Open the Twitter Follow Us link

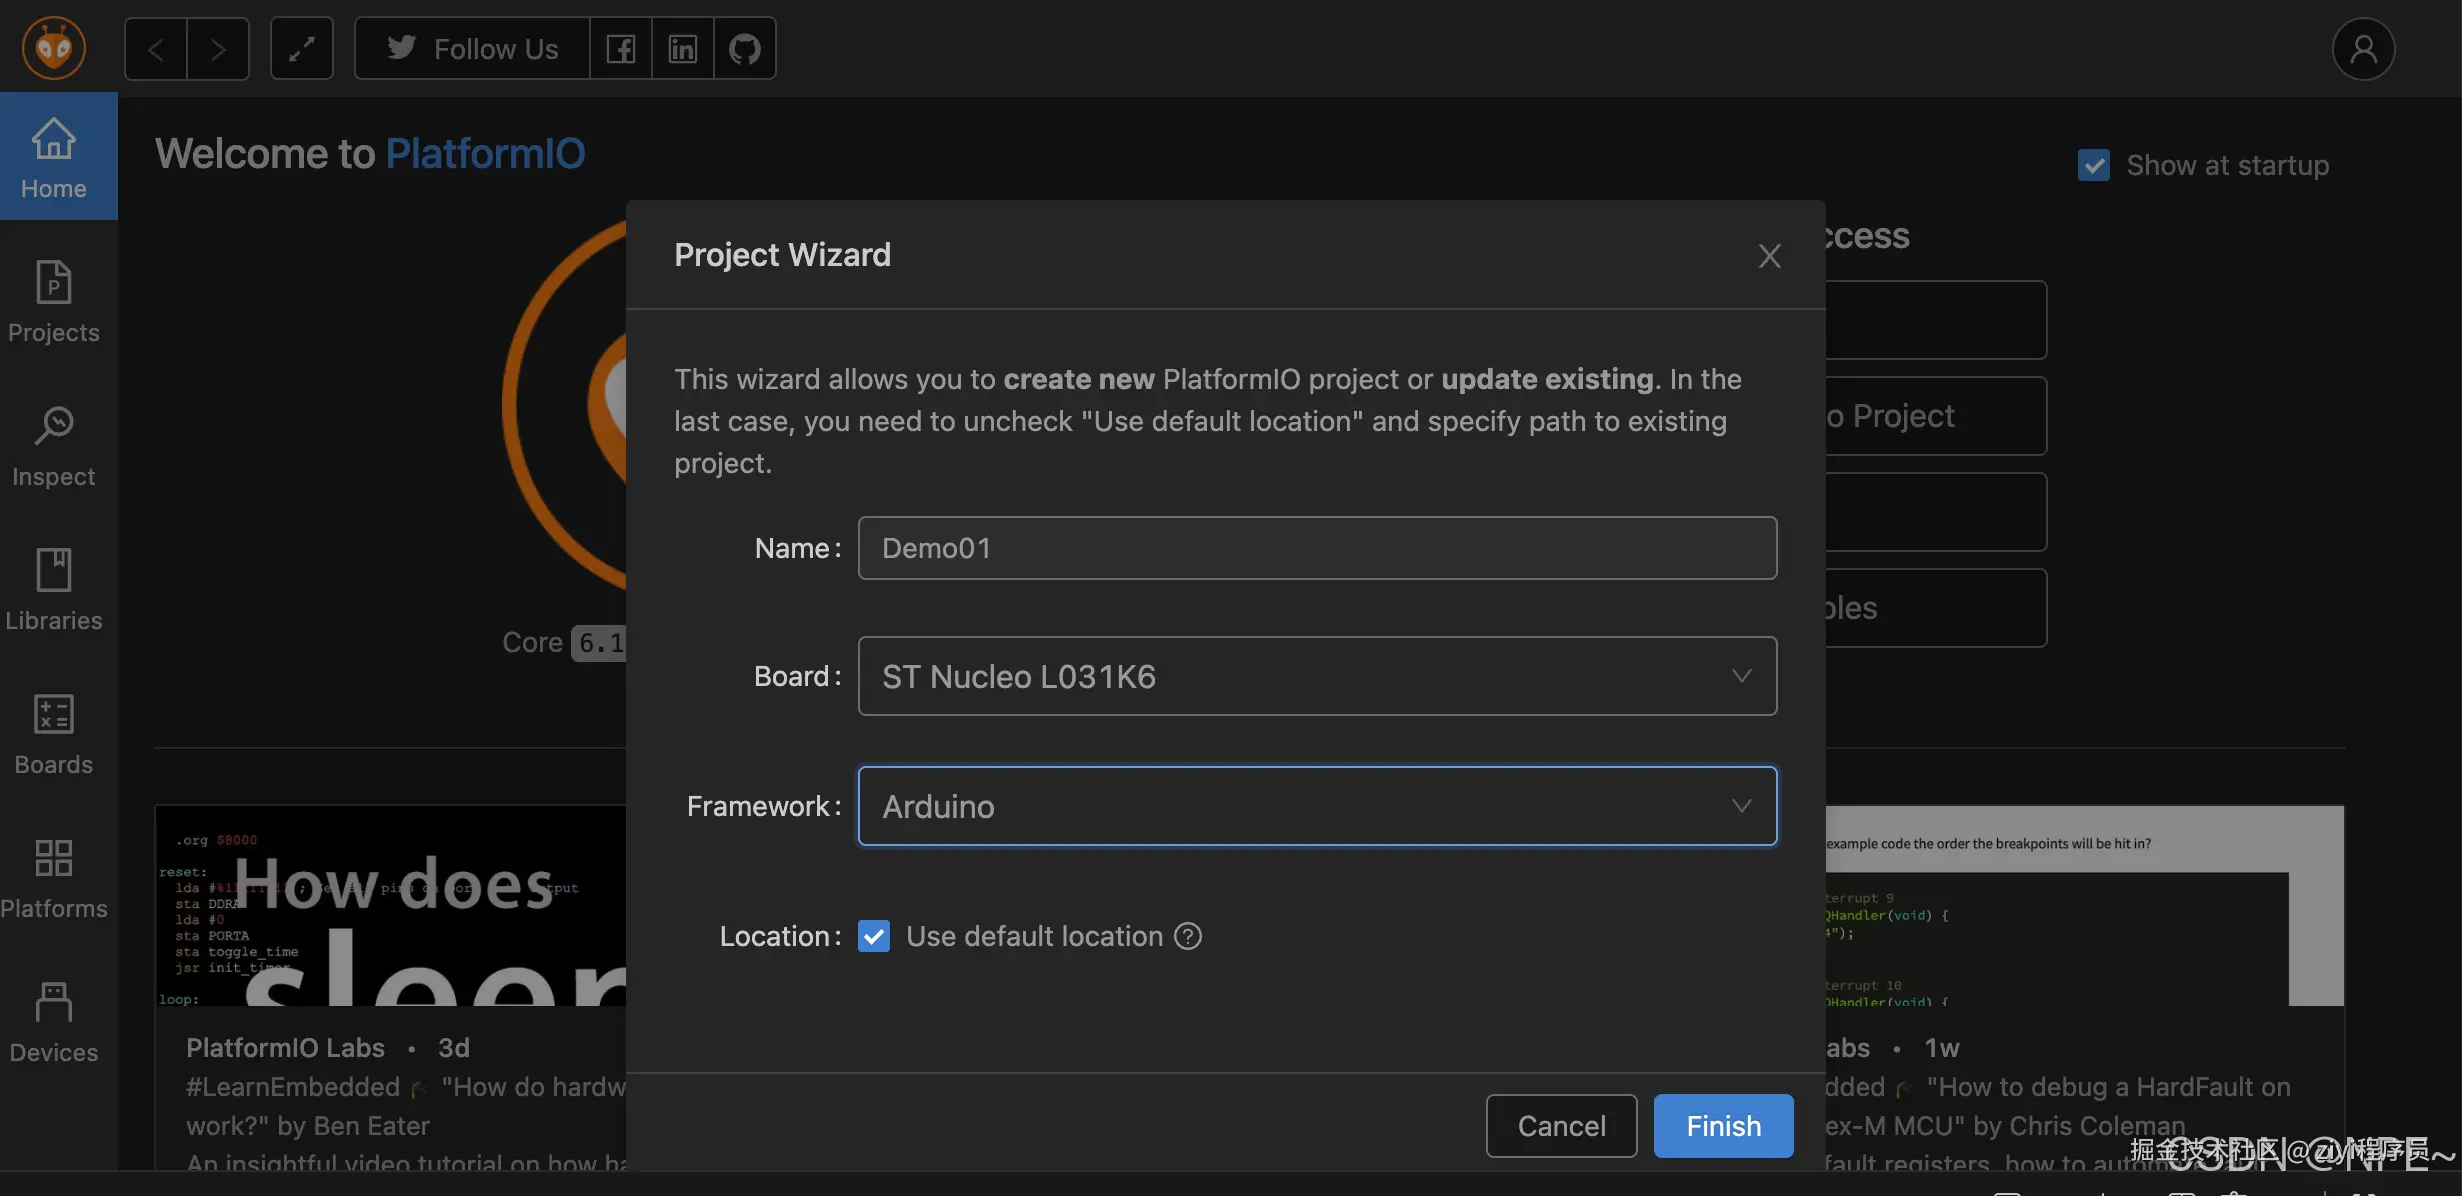click(472, 48)
